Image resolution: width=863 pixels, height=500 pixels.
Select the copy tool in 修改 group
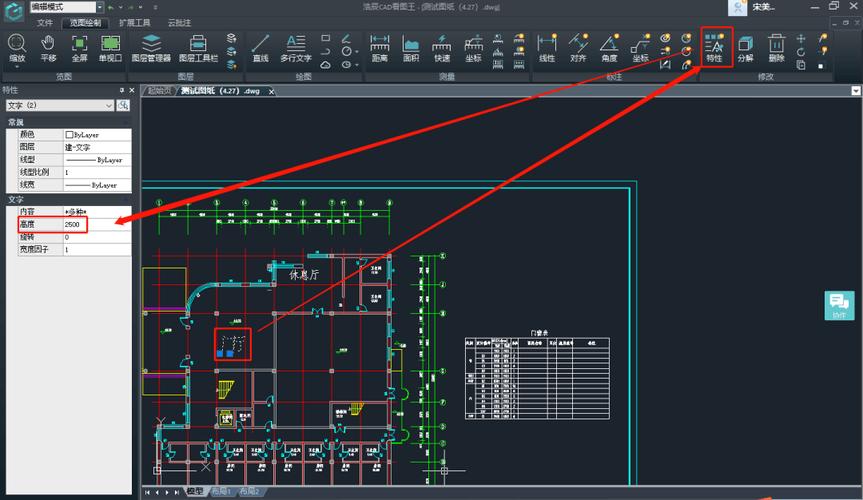[801, 65]
